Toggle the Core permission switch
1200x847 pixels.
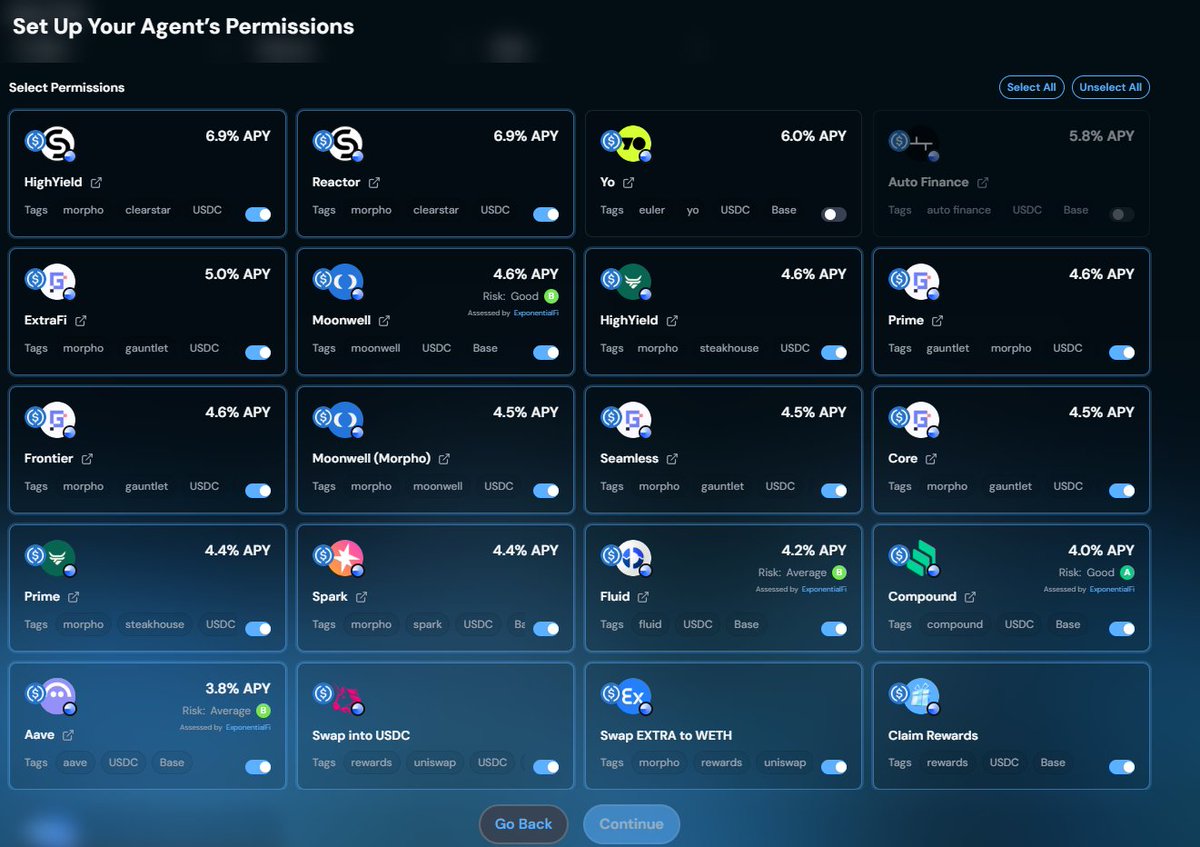[x=1122, y=490]
